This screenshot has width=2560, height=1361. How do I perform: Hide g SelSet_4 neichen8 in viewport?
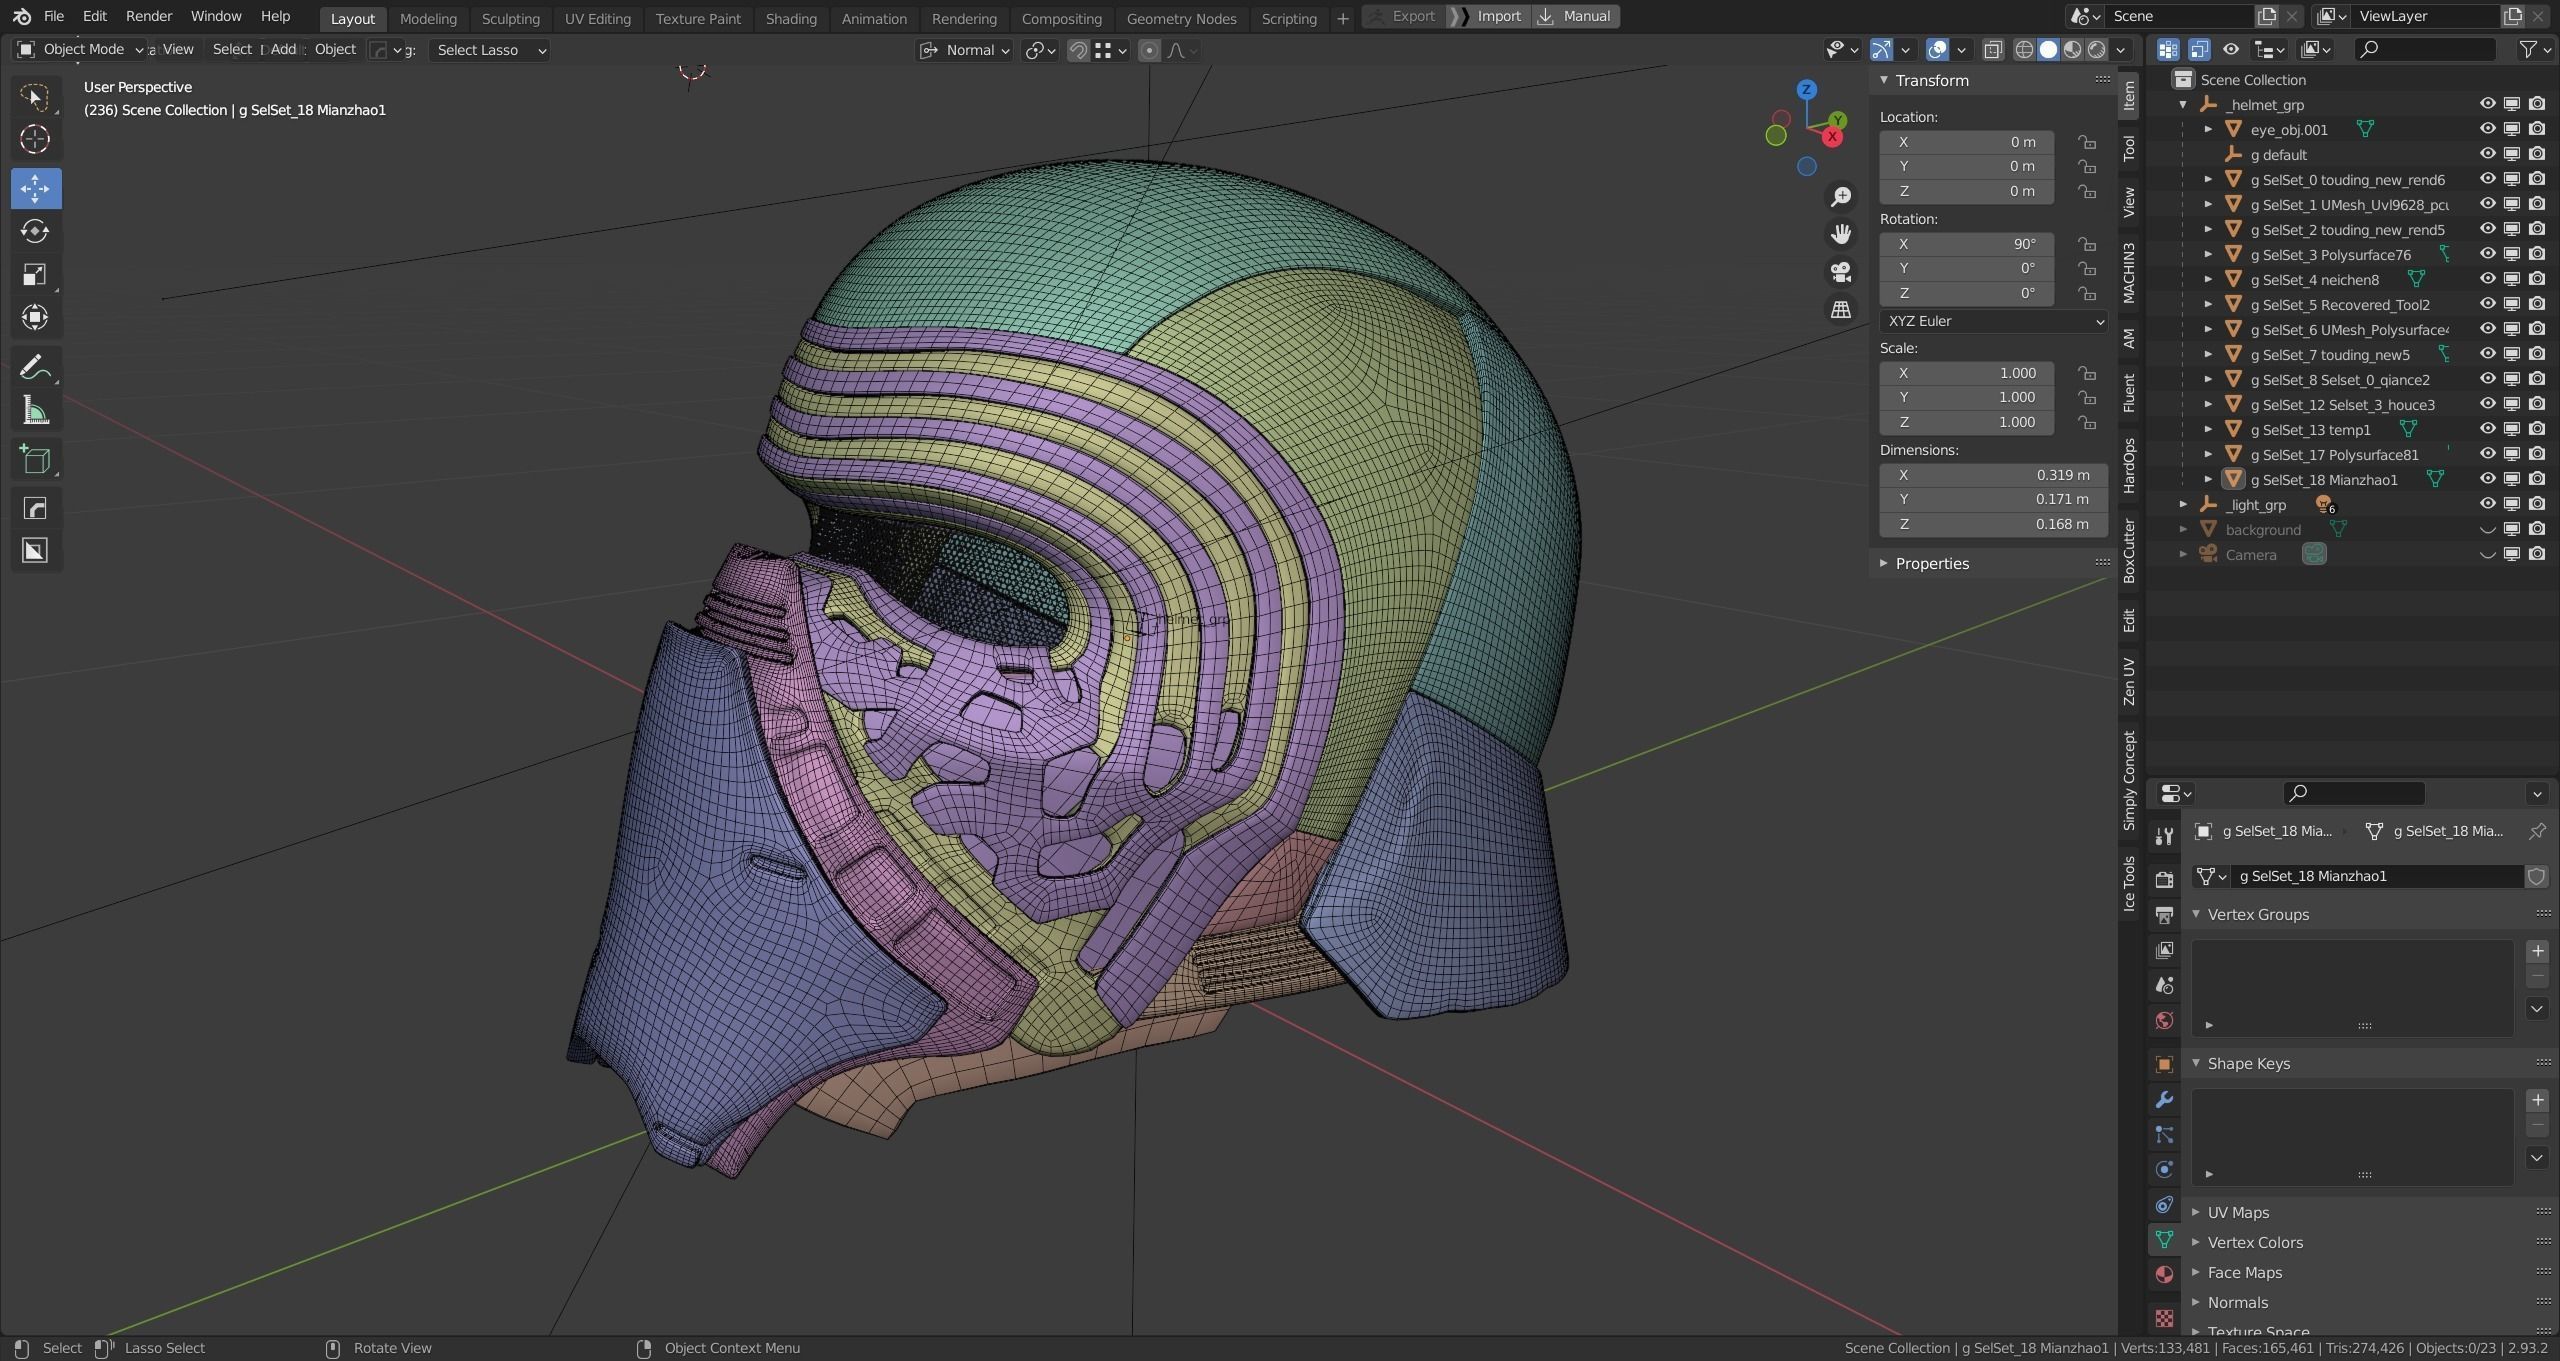(x=2488, y=279)
